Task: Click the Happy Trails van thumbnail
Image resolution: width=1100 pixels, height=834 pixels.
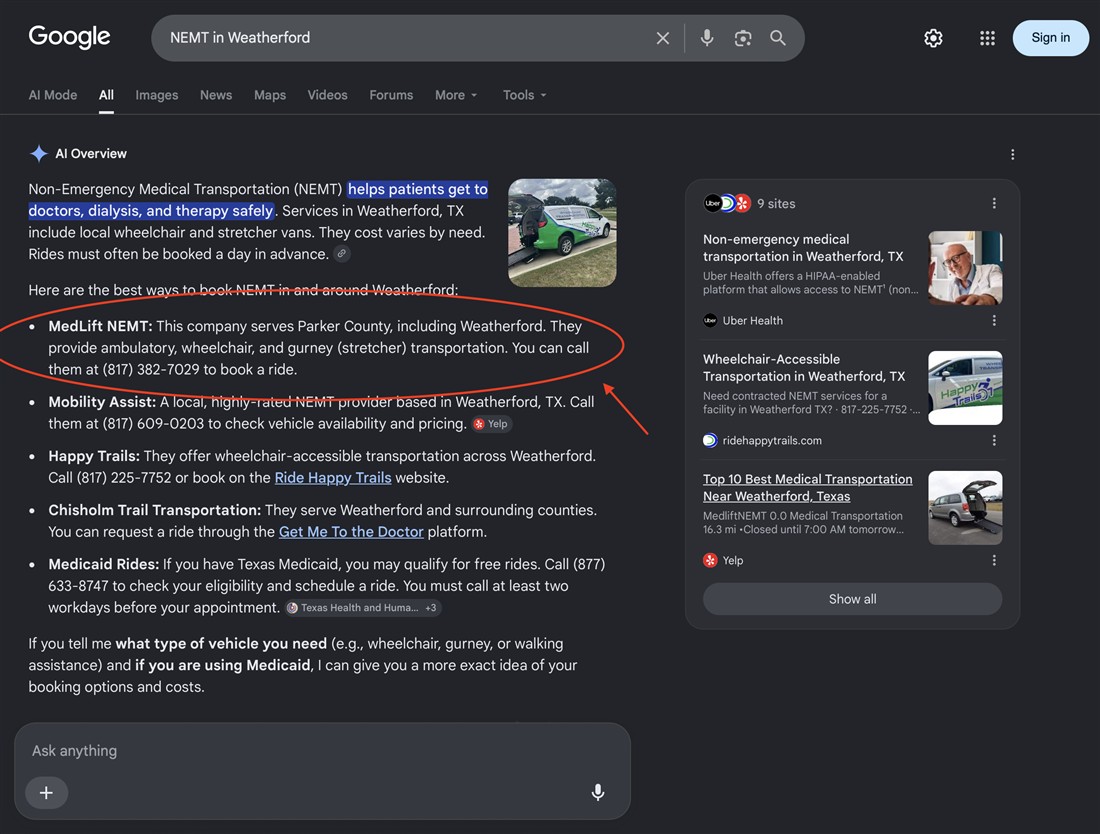Action: pyautogui.click(x=965, y=388)
